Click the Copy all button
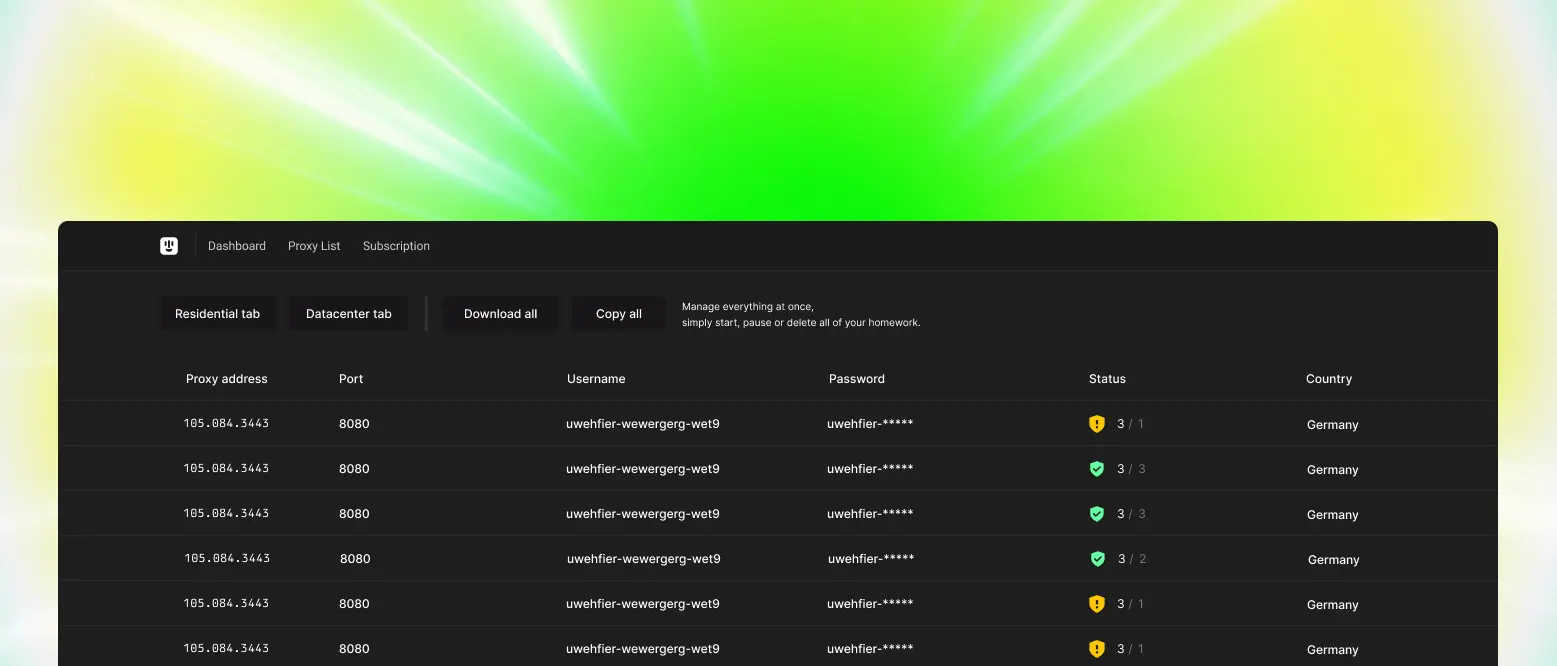This screenshot has height=666, width=1557. pos(618,313)
